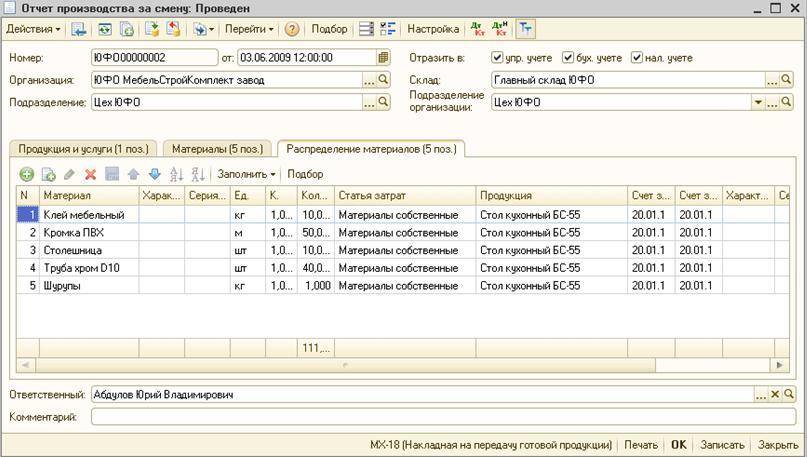Click the Дт/Кт postings icon

pyautogui.click(x=477, y=30)
